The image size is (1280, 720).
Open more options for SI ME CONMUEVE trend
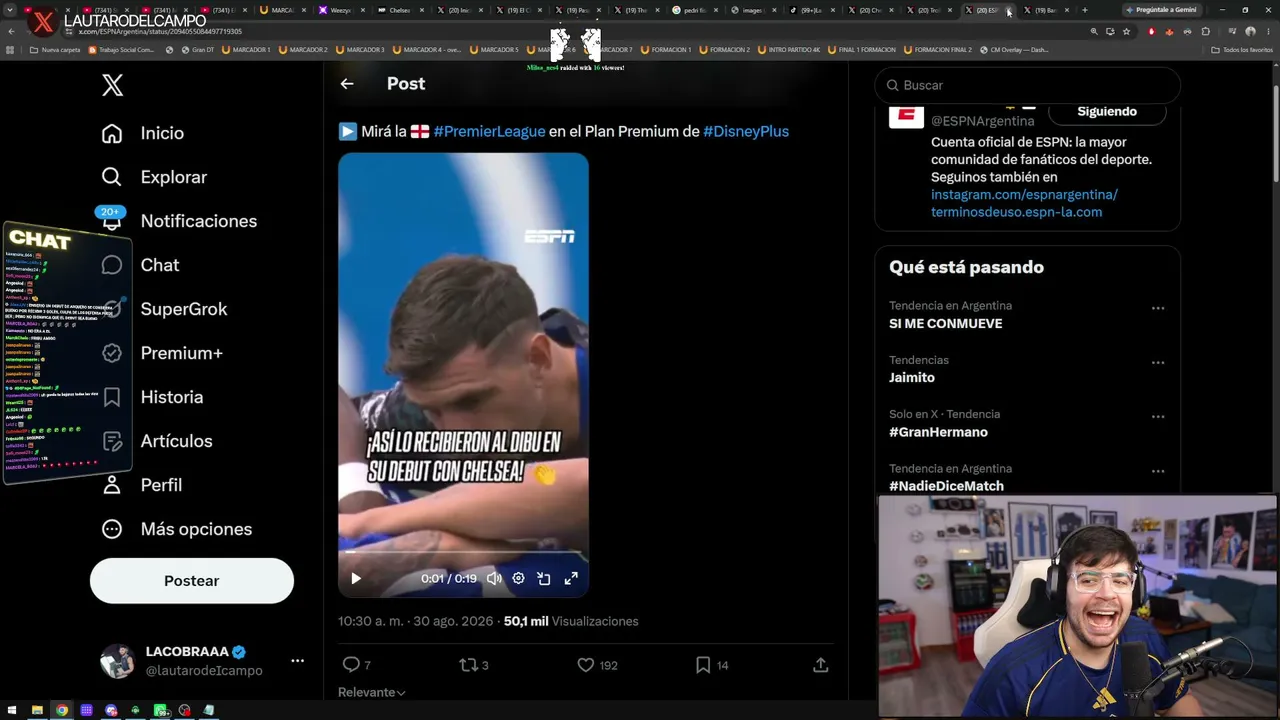(x=1158, y=308)
